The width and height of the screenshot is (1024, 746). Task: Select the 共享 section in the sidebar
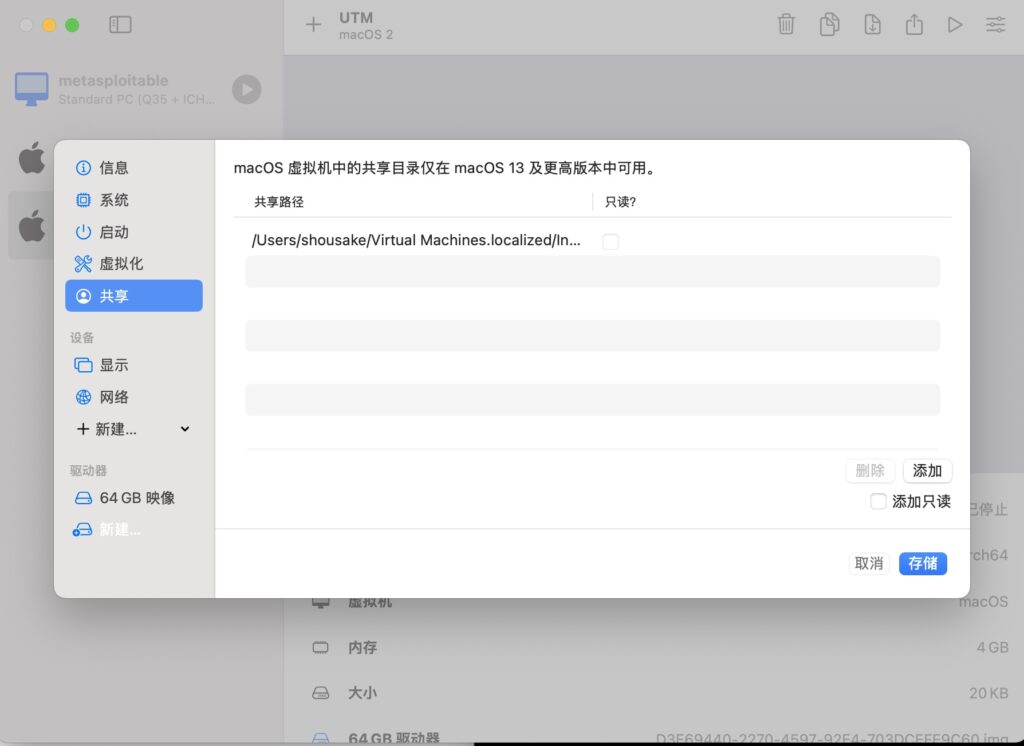134,296
